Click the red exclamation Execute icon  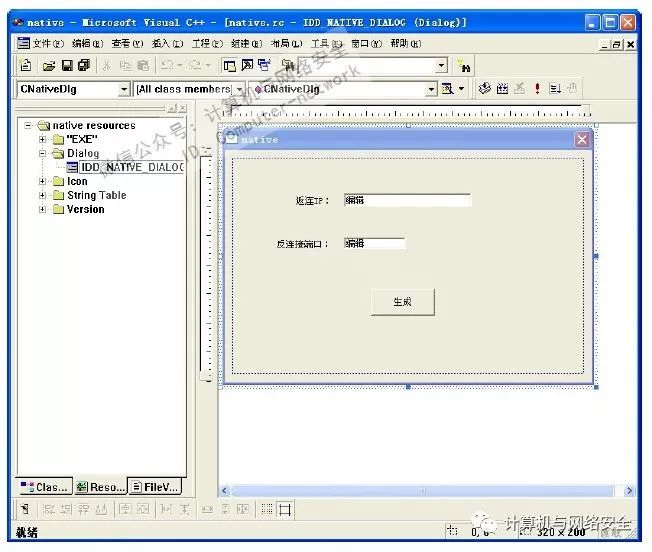click(537, 88)
